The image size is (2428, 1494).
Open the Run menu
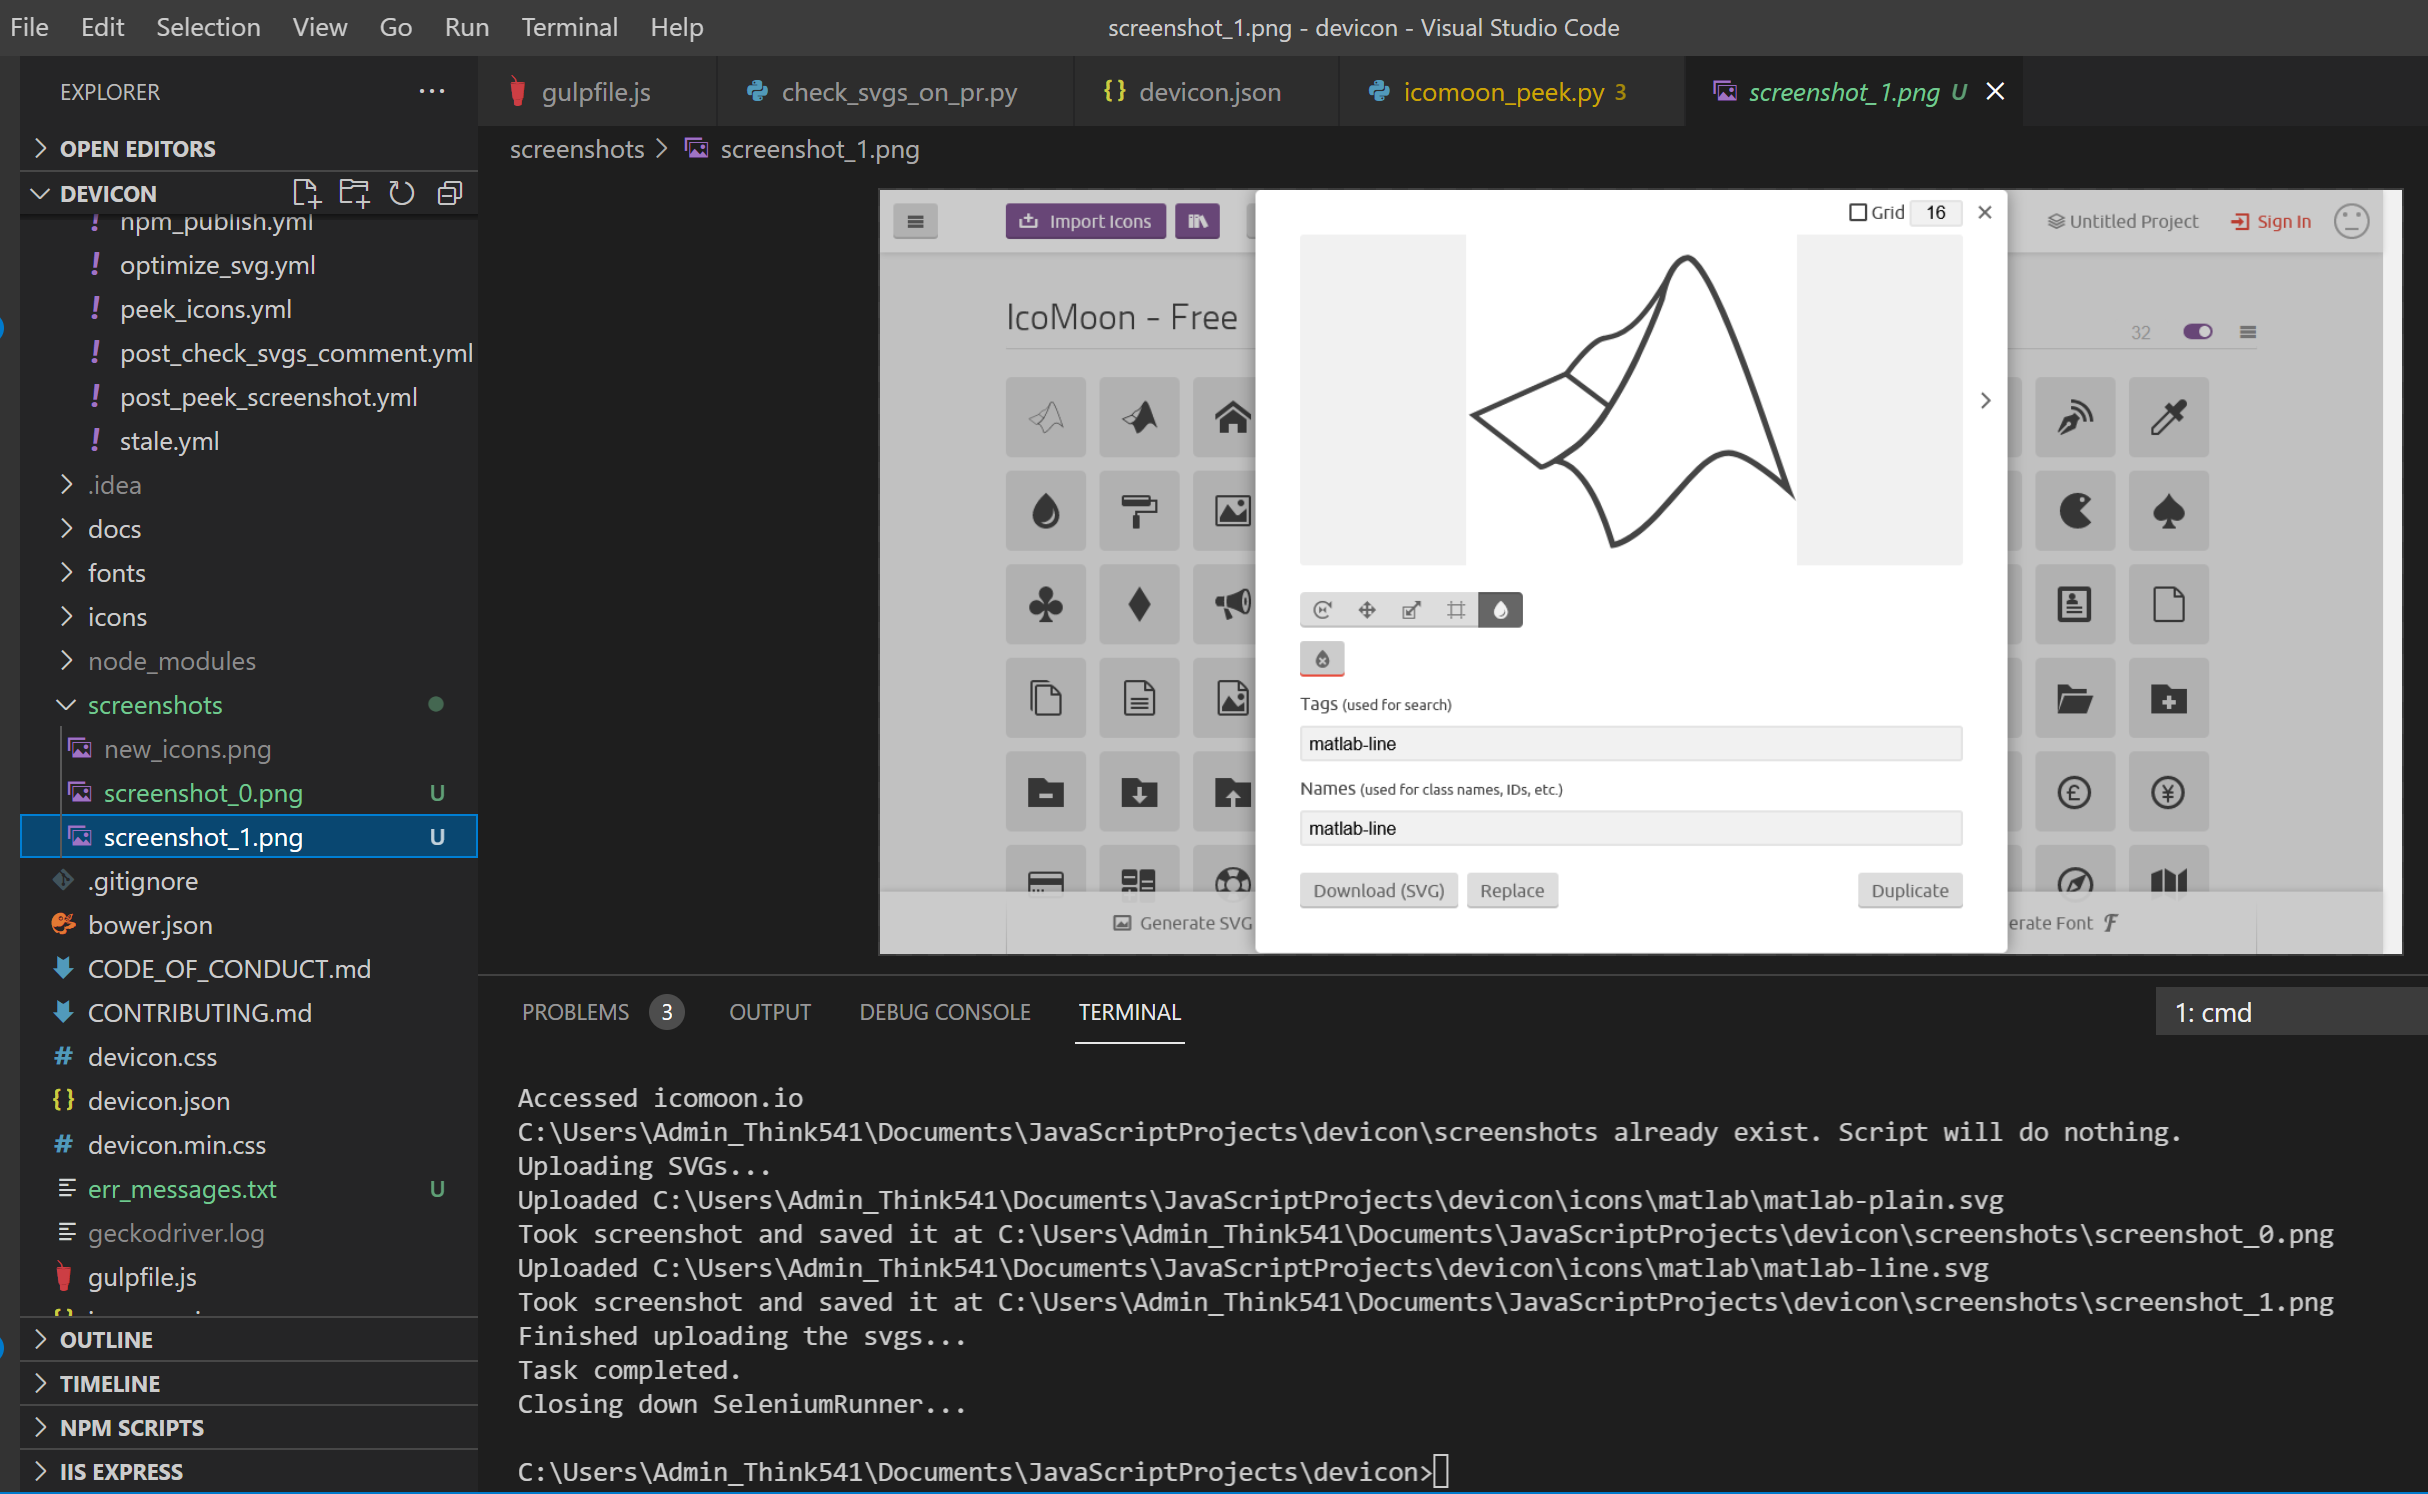point(467,27)
